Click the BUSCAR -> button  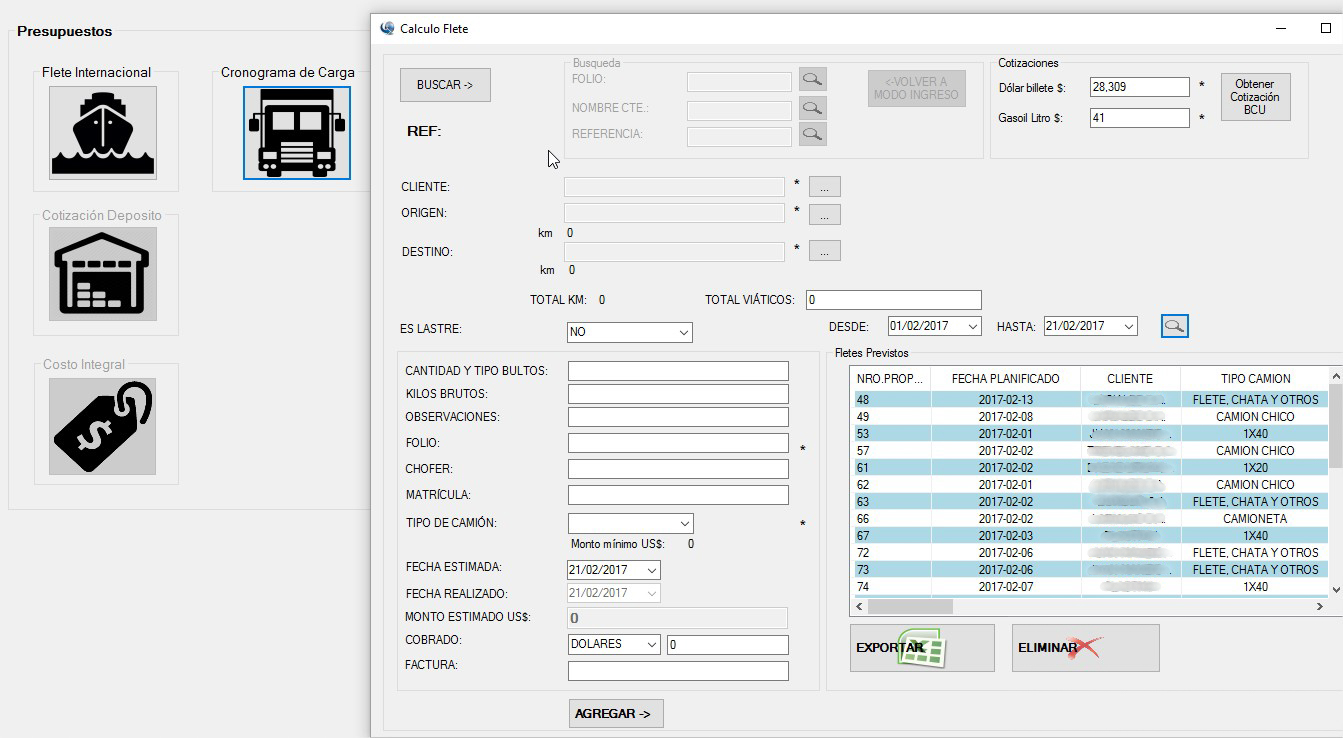[445, 85]
